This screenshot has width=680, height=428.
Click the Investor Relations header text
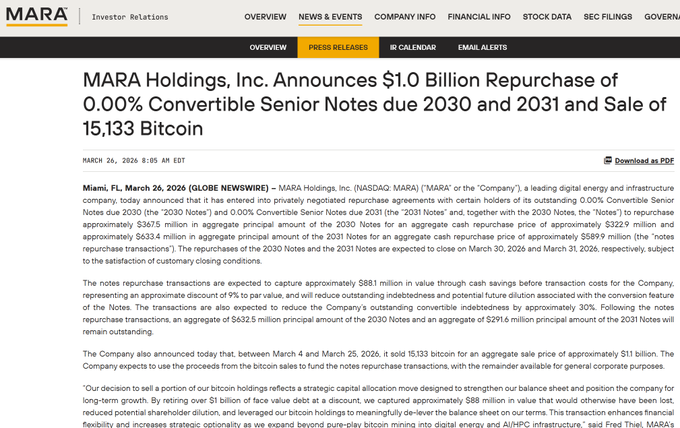pos(130,17)
